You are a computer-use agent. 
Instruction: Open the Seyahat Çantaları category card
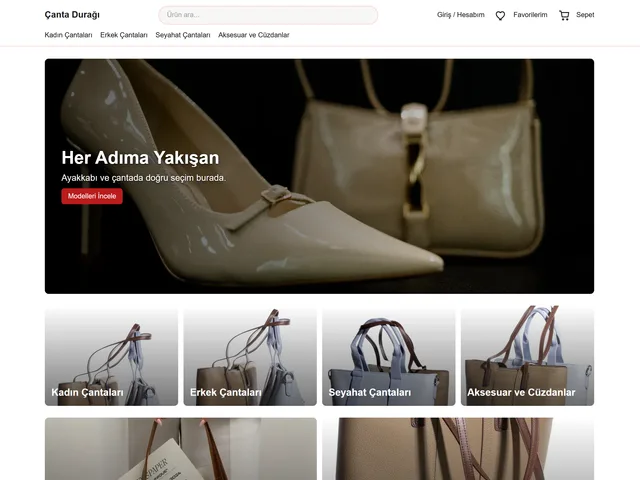click(389, 357)
